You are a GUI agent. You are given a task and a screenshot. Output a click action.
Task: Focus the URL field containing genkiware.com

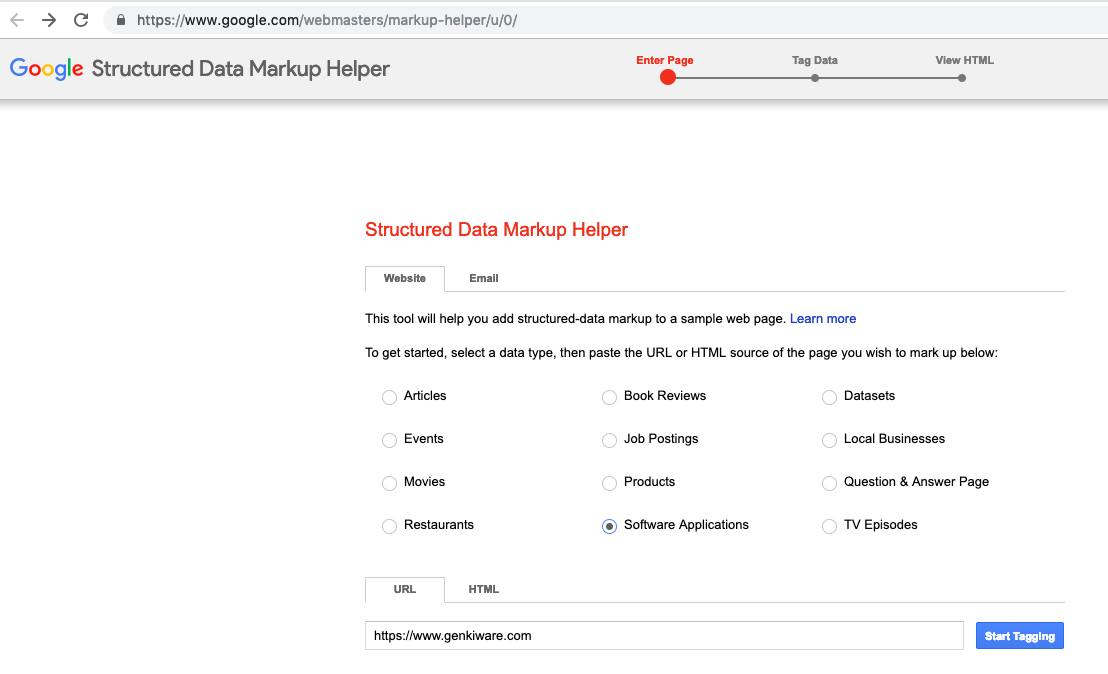click(664, 636)
